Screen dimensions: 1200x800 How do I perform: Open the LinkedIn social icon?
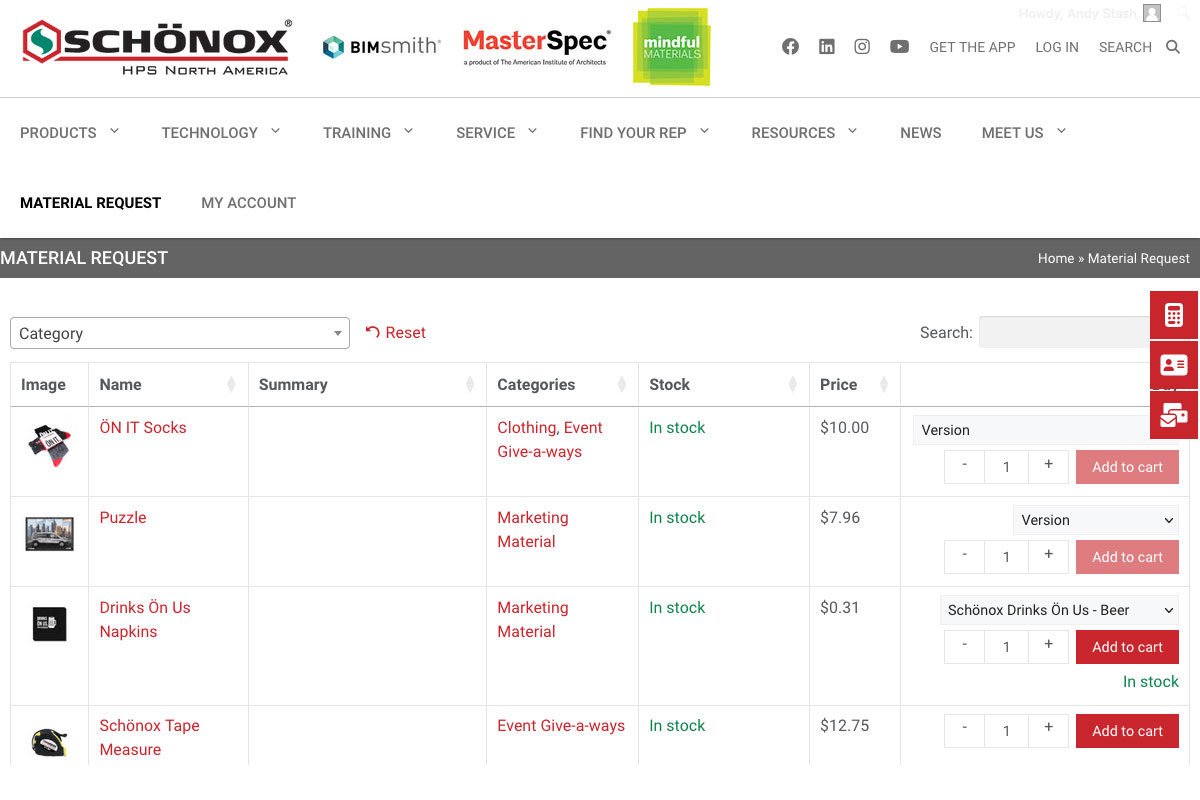click(x=826, y=47)
